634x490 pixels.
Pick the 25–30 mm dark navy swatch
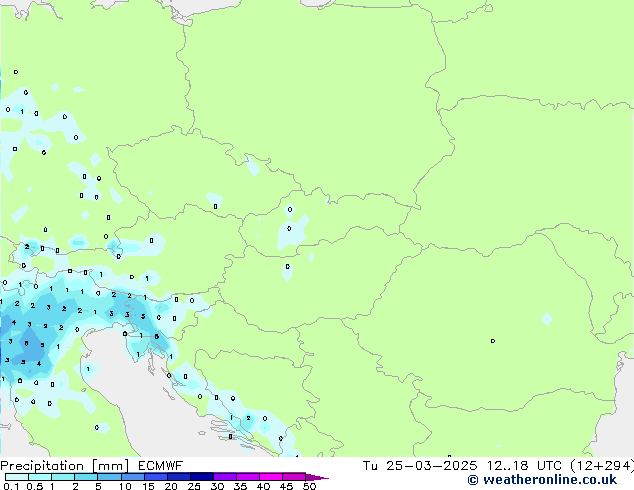coord(201,477)
